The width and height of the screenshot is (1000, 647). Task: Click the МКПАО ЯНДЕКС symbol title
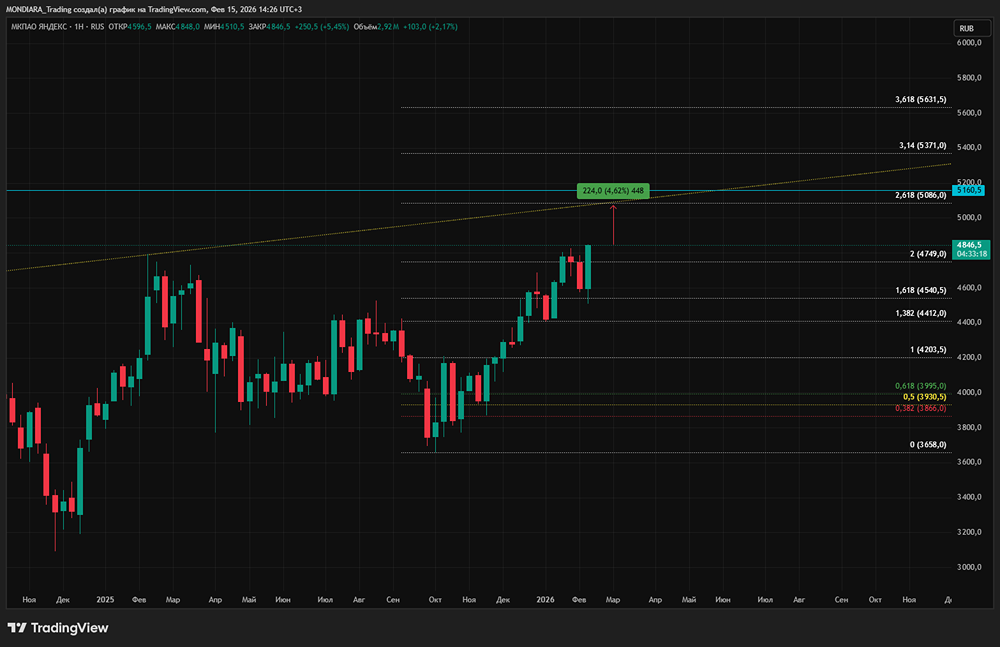pos(39,27)
